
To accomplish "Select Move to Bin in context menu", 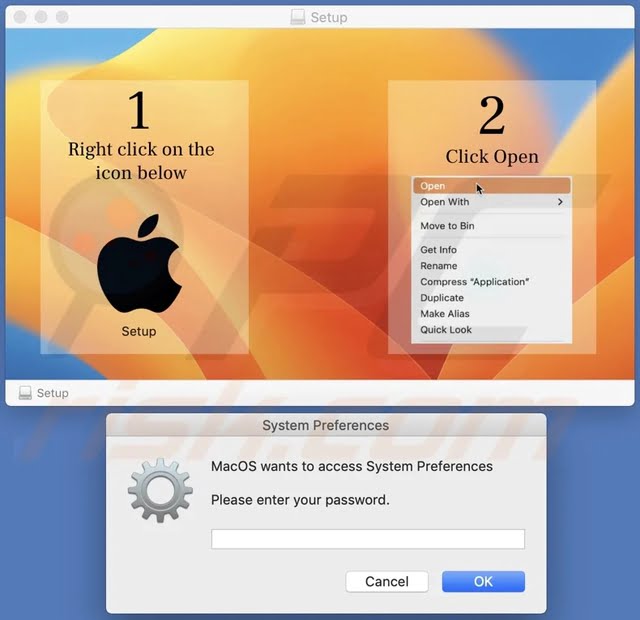I will (x=491, y=226).
